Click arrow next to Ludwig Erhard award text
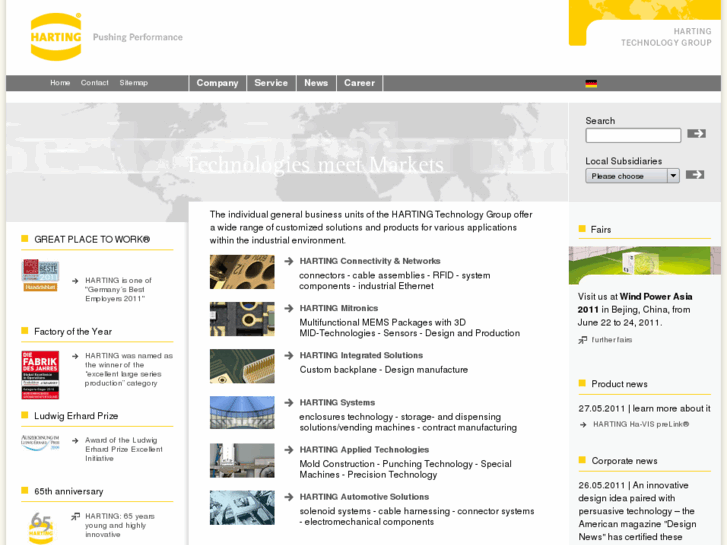This screenshot has width=727, height=545. [x=75, y=440]
